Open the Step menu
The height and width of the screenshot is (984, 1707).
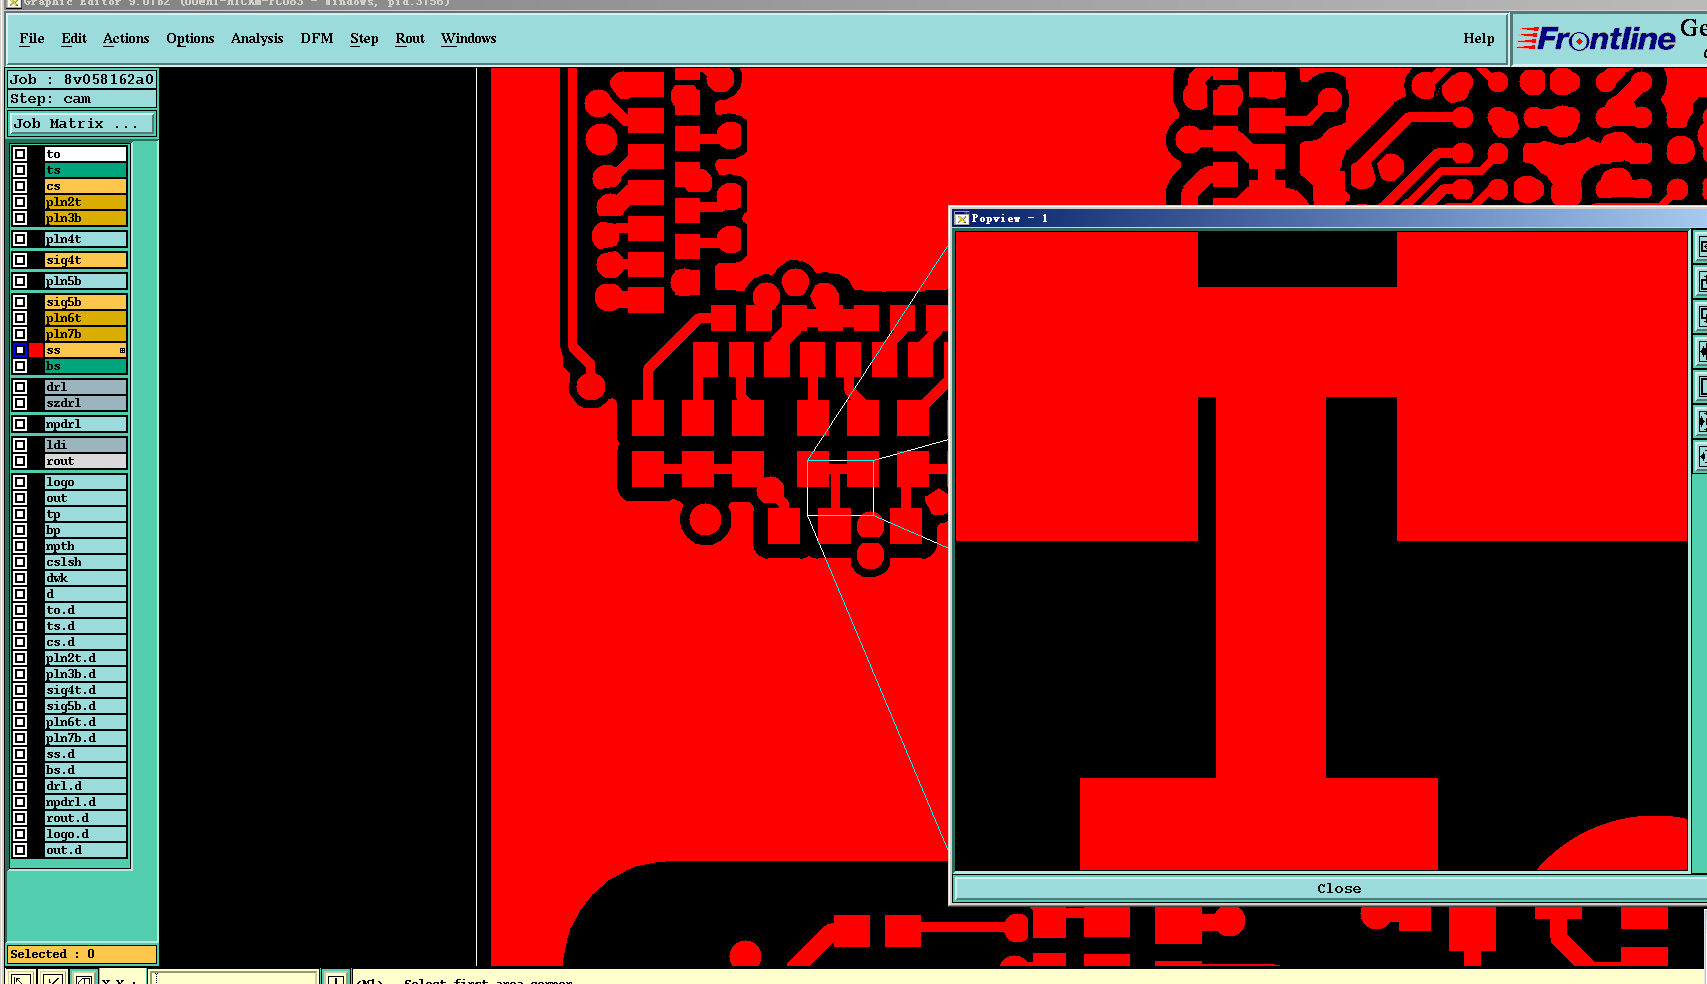[x=364, y=39]
